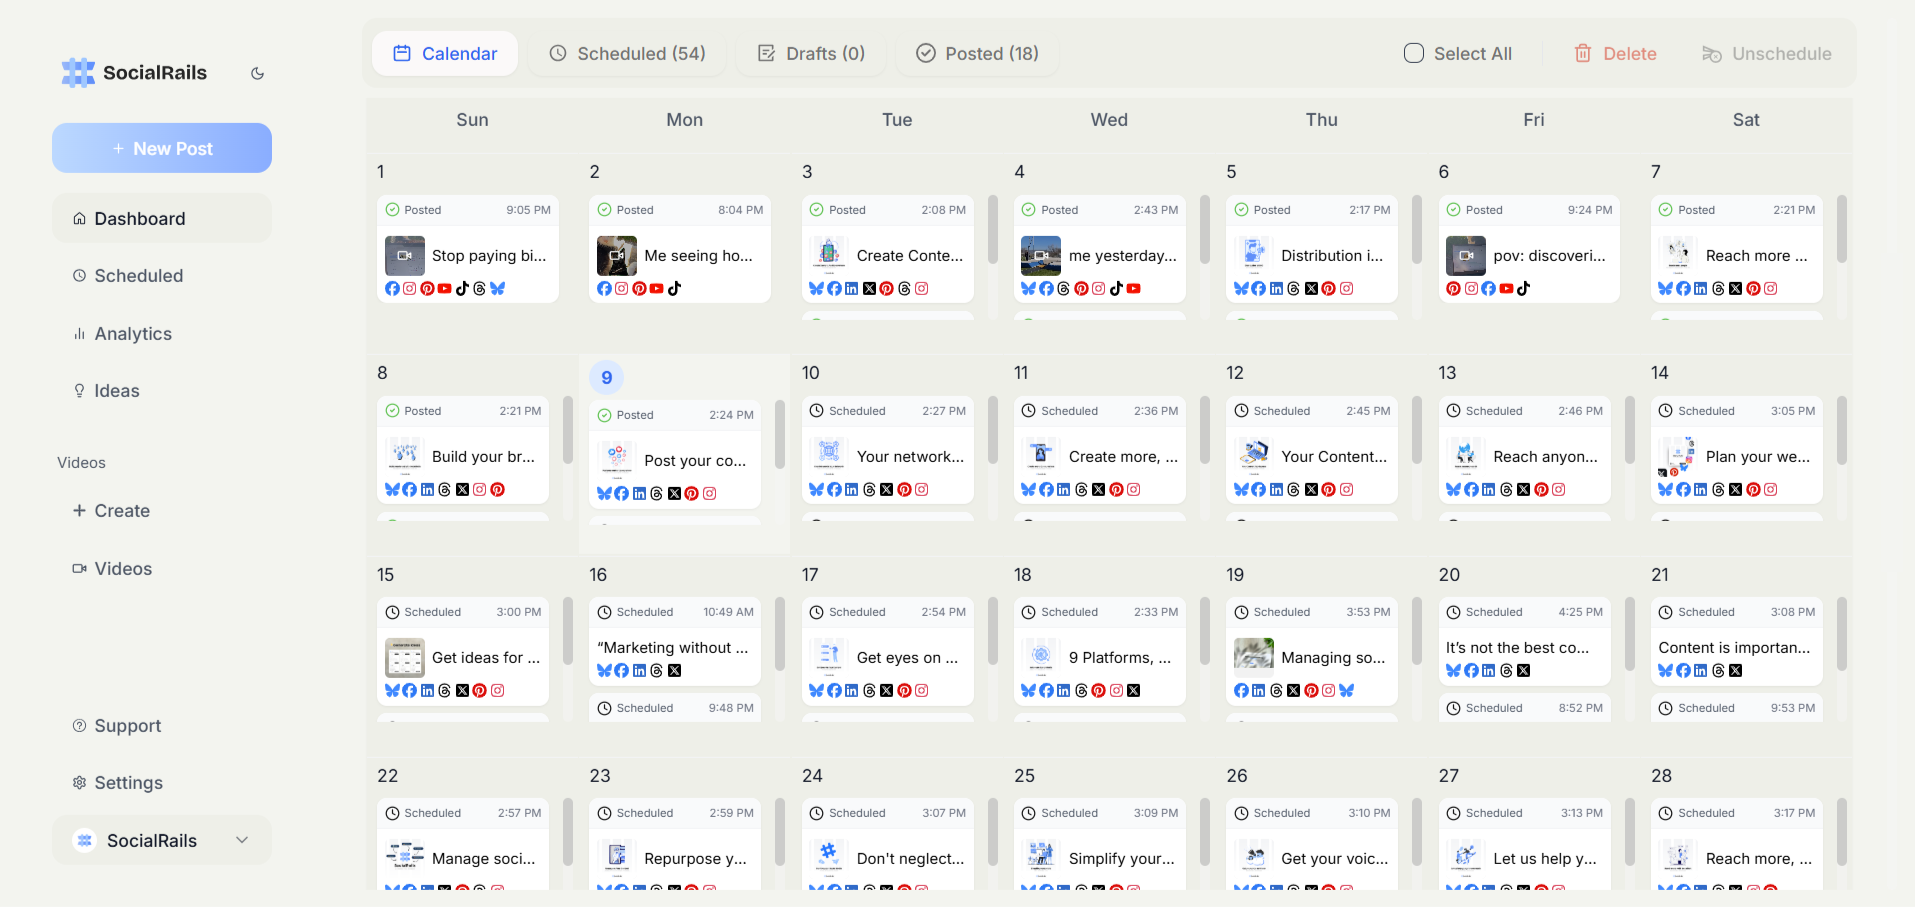This screenshot has width=1915, height=907.
Task: Click the Bluesky butterfly icon on June 8 post
Action: coord(392,490)
